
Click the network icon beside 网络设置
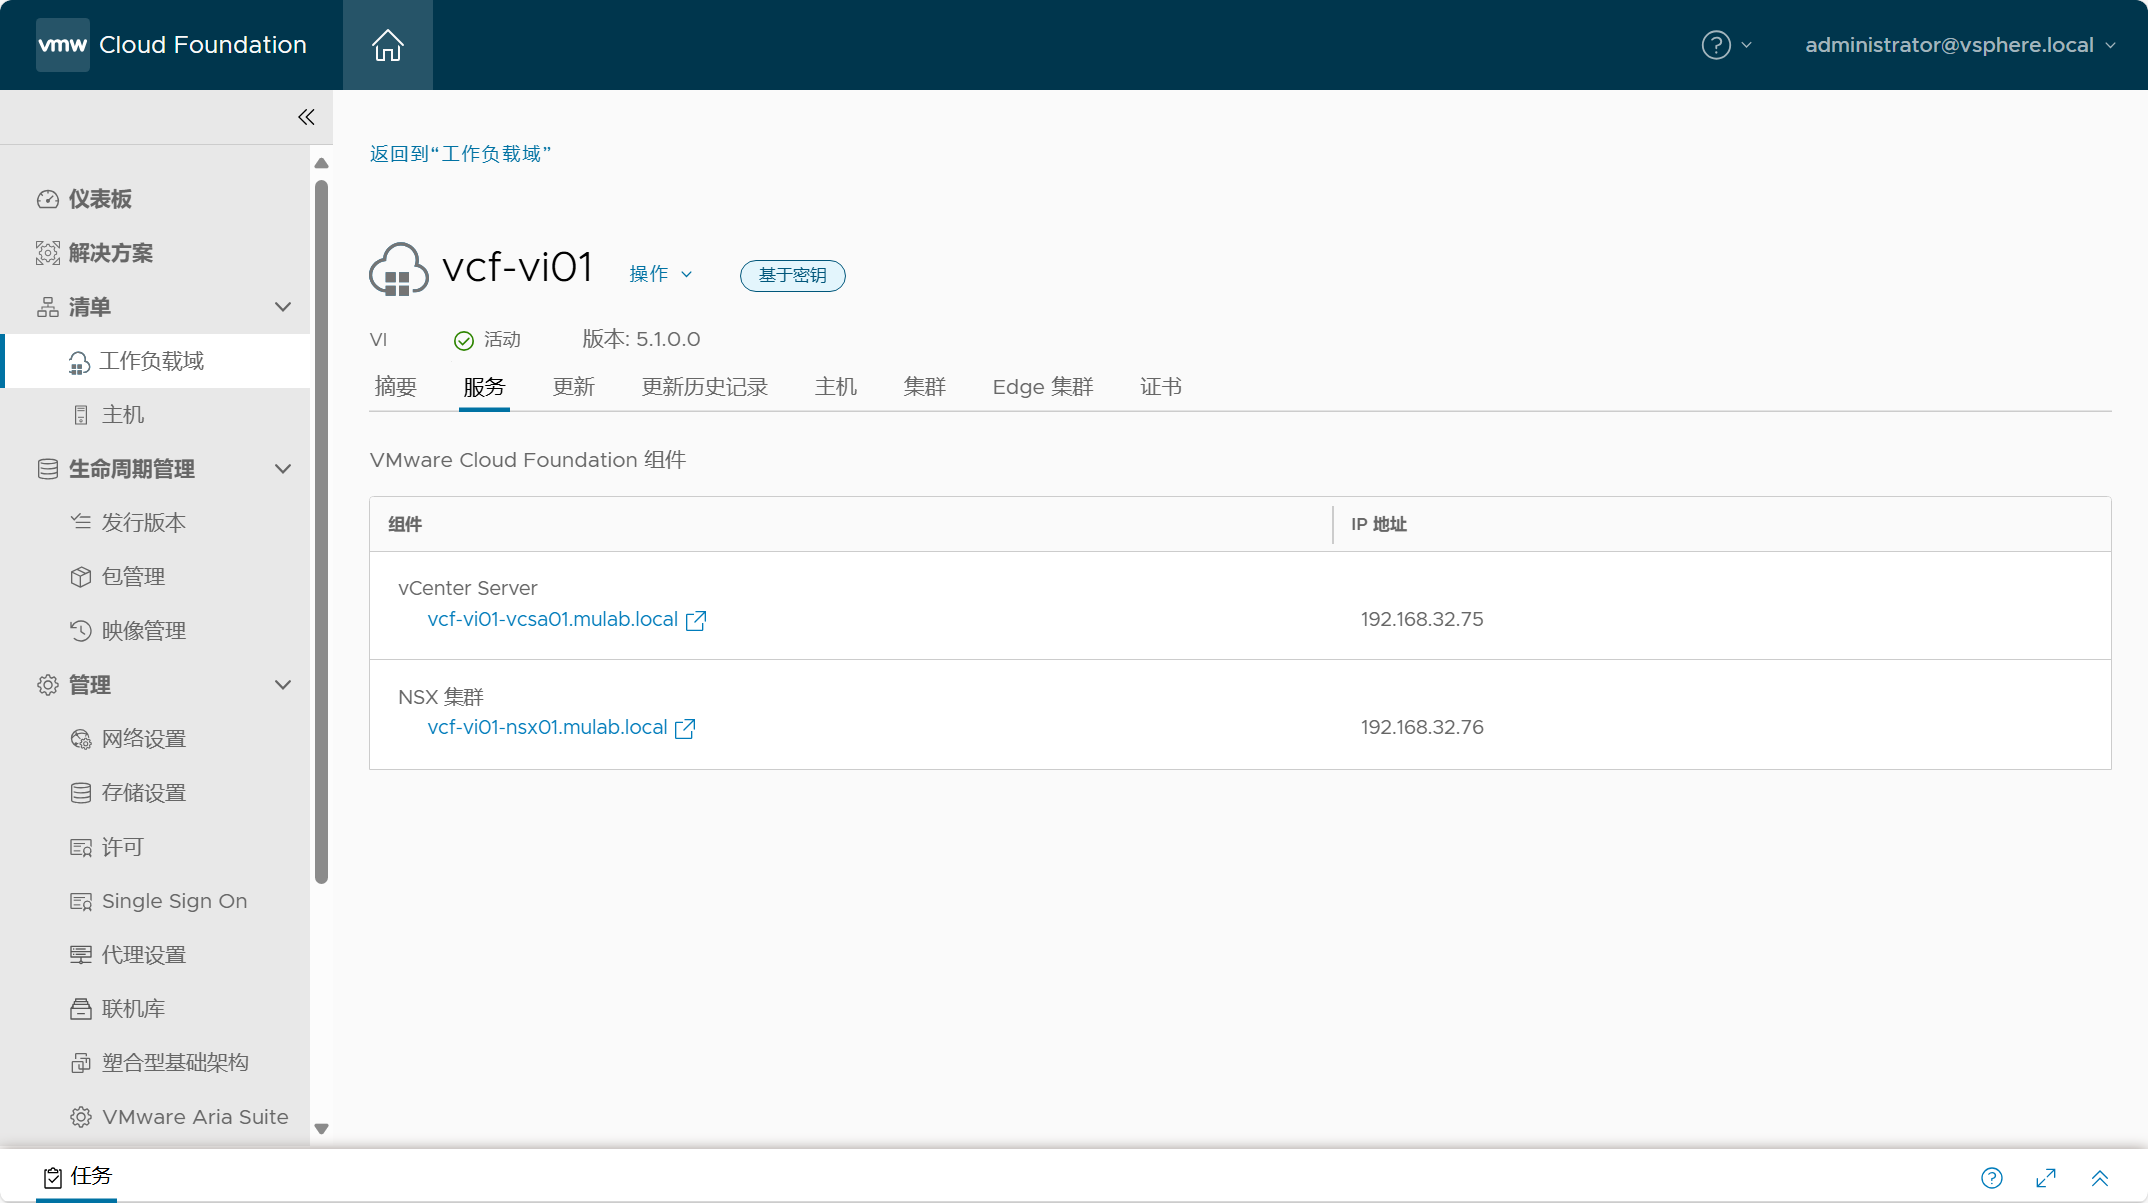(81, 739)
